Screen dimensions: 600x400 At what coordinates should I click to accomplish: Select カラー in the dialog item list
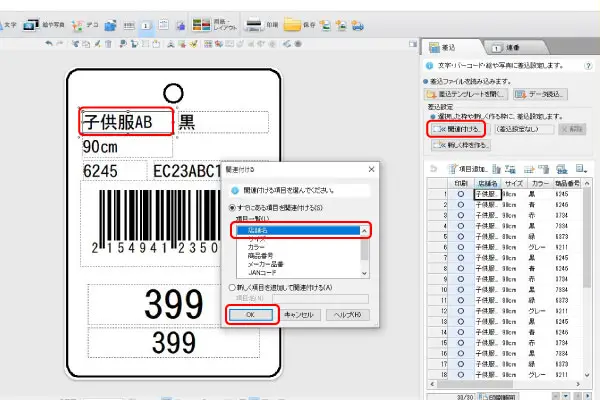click(256, 247)
